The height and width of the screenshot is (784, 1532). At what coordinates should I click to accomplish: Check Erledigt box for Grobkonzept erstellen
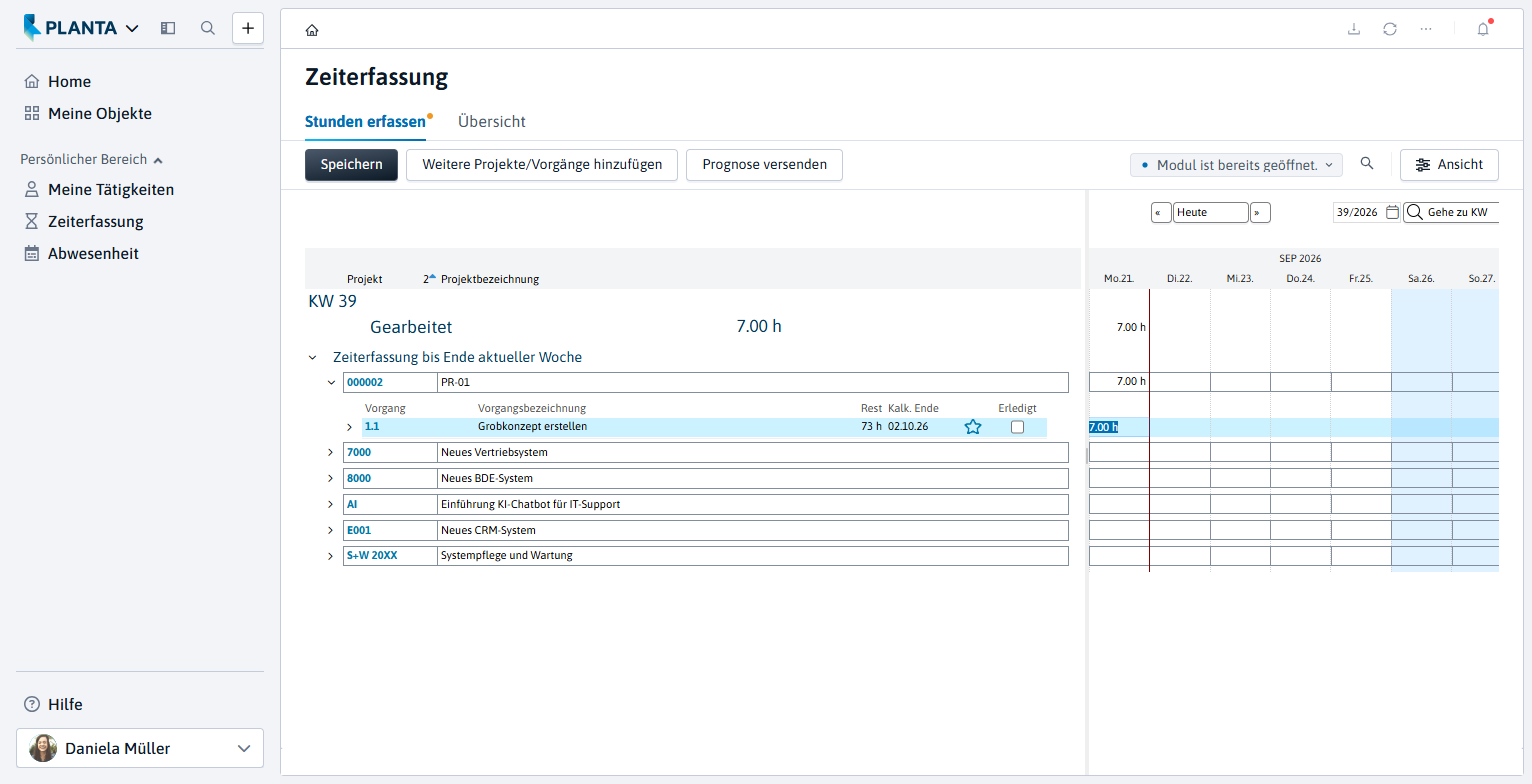(x=1017, y=427)
